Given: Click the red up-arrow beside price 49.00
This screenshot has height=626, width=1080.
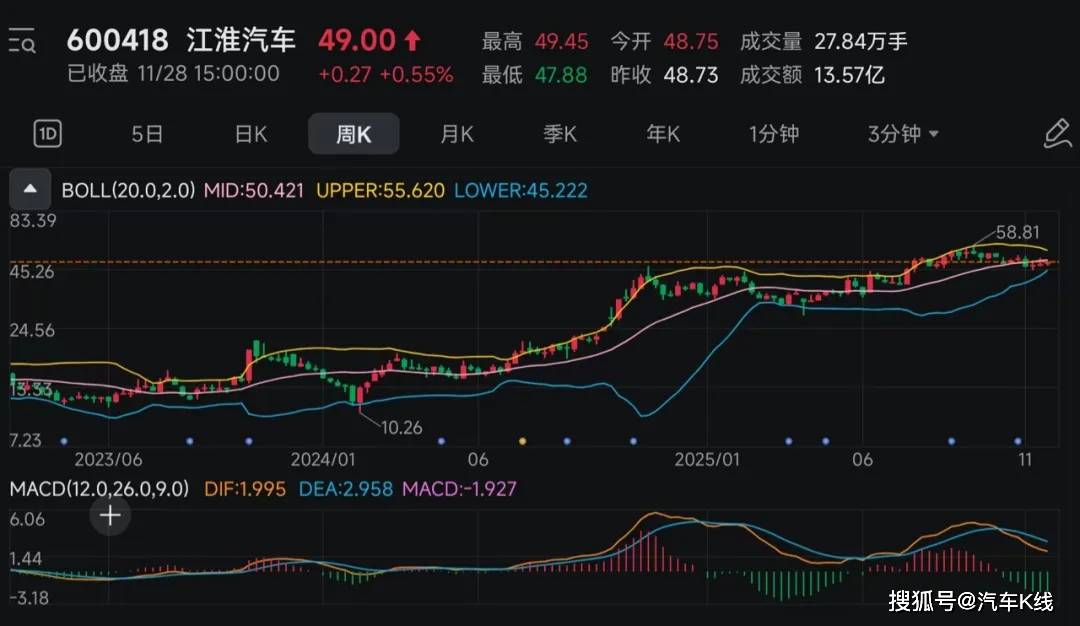Looking at the screenshot, I should tap(413, 41).
